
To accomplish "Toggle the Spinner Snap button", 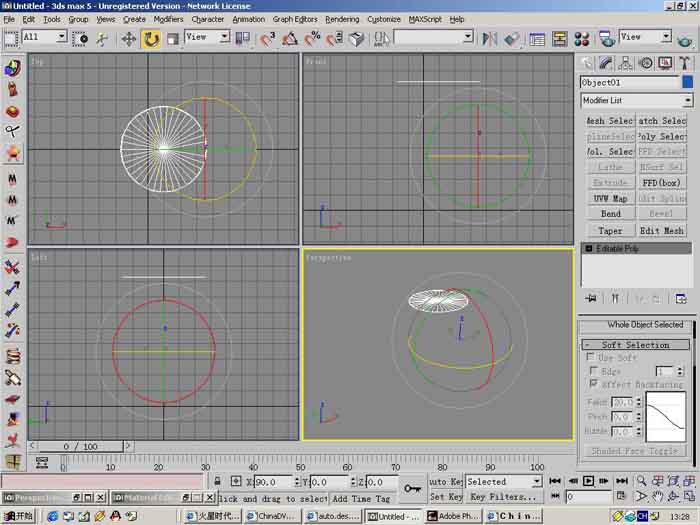I will tap(334, 39).
